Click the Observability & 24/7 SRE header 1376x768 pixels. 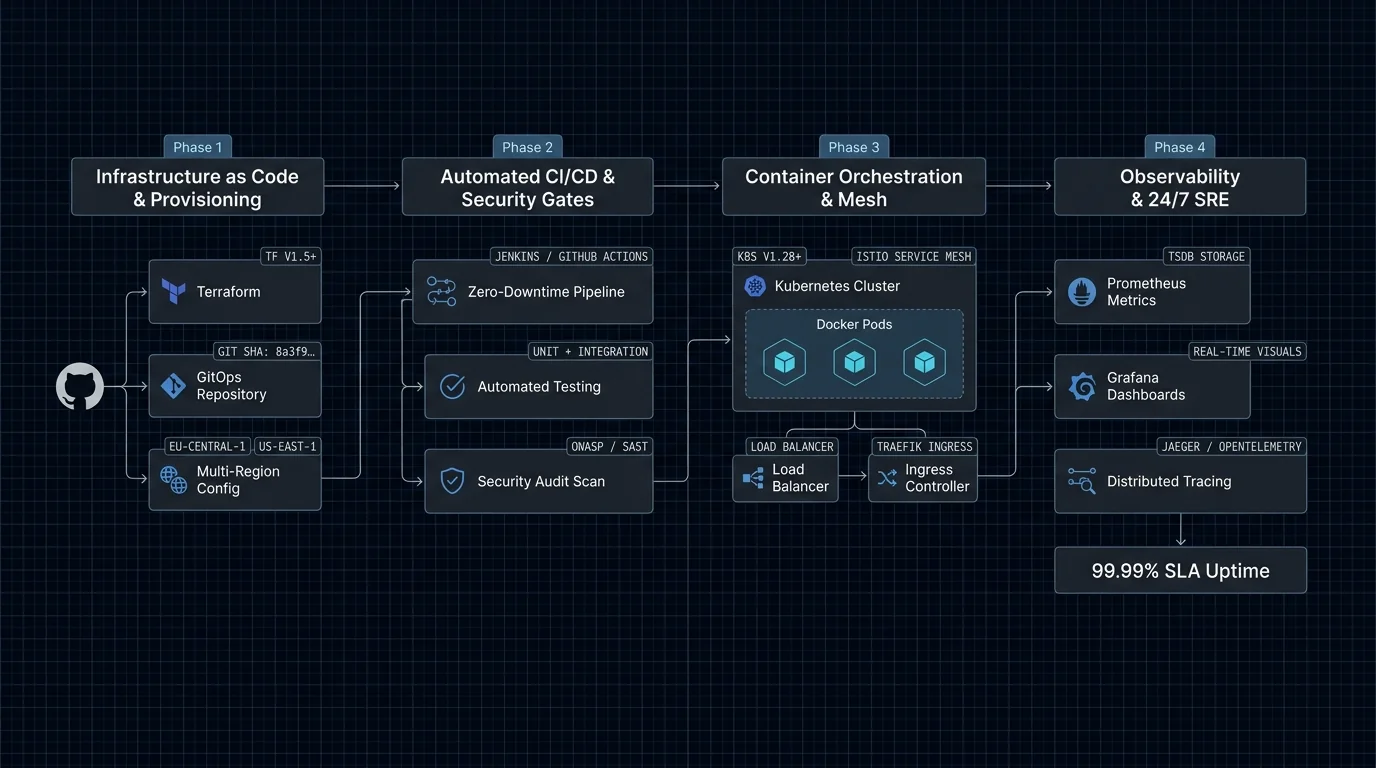[x=1180, y=187]
